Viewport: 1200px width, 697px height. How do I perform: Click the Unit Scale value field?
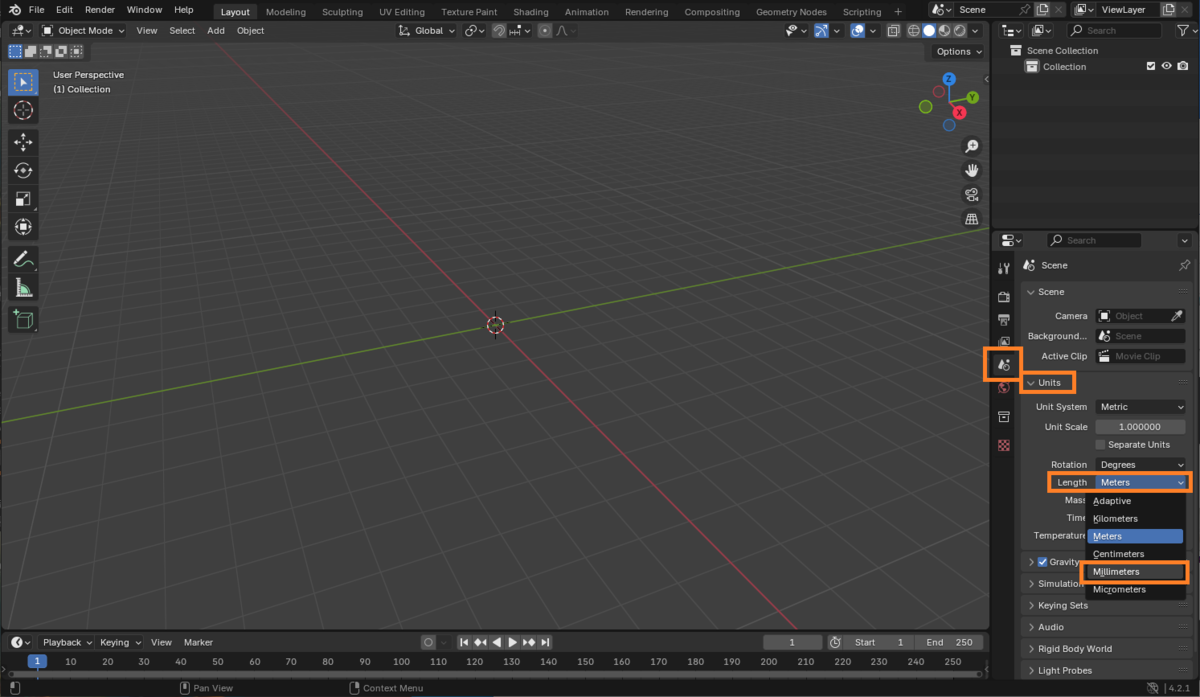click(x=1141, y=427)
